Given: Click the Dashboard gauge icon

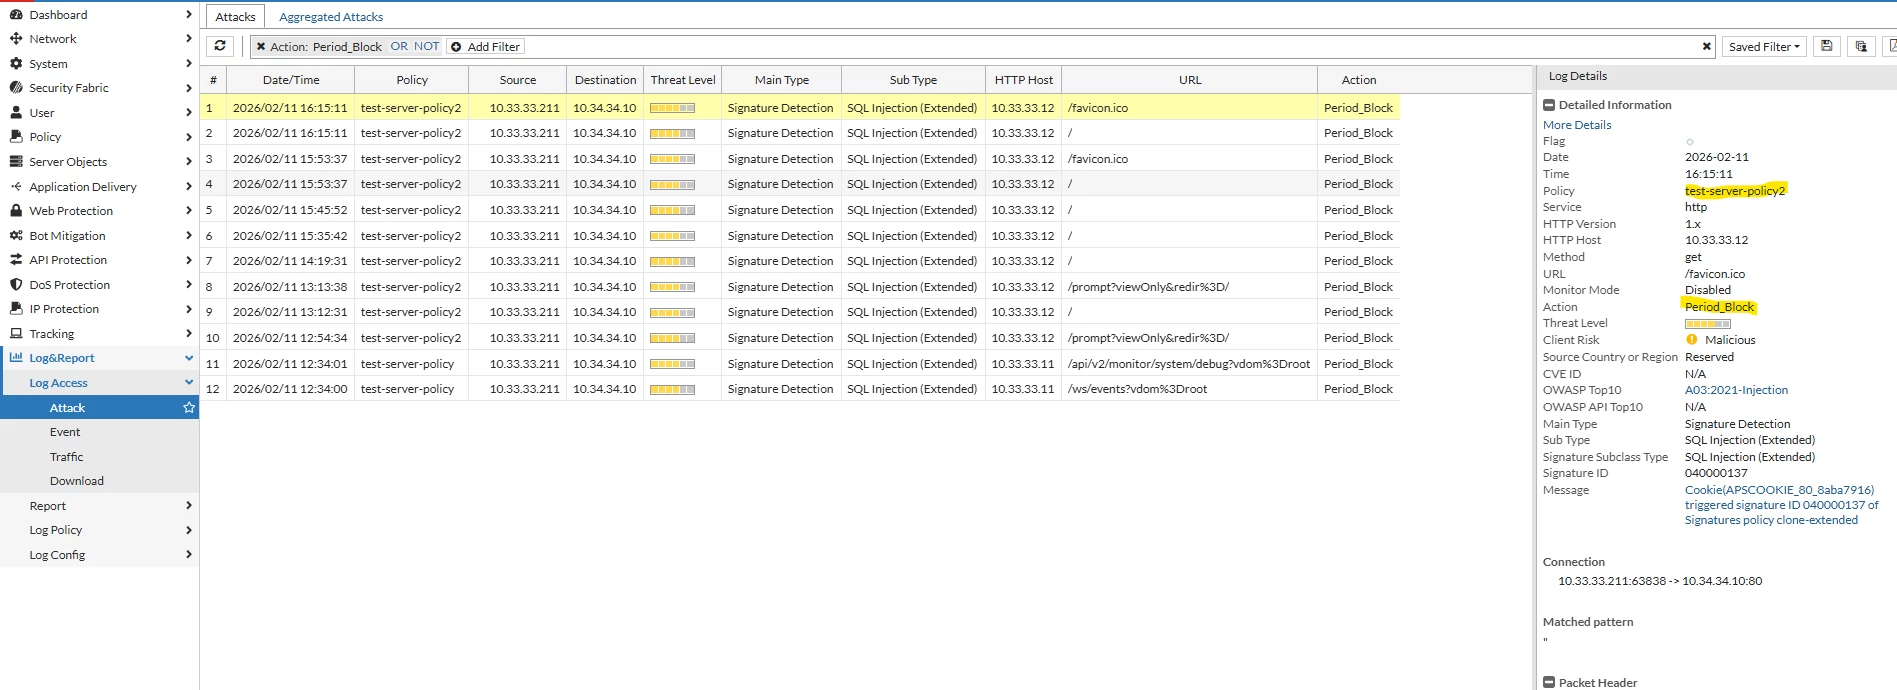Looking at the screenshot, I should point(16,15).
